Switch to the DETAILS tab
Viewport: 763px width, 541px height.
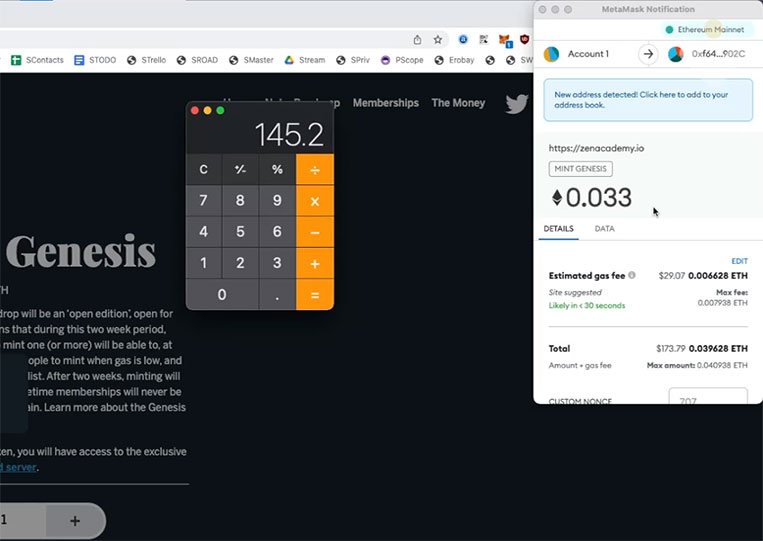(558, 229)
